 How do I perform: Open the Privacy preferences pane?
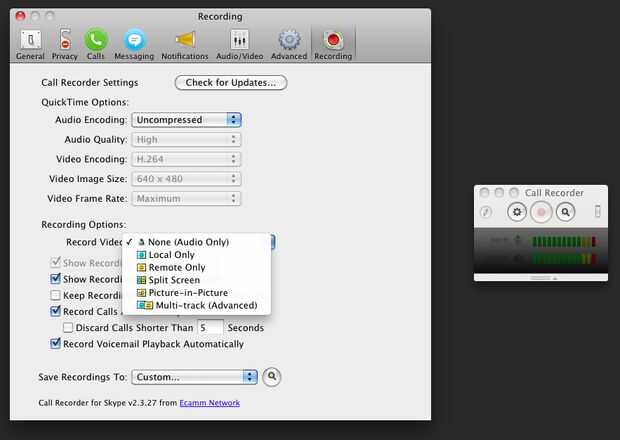tap(64, 44)
